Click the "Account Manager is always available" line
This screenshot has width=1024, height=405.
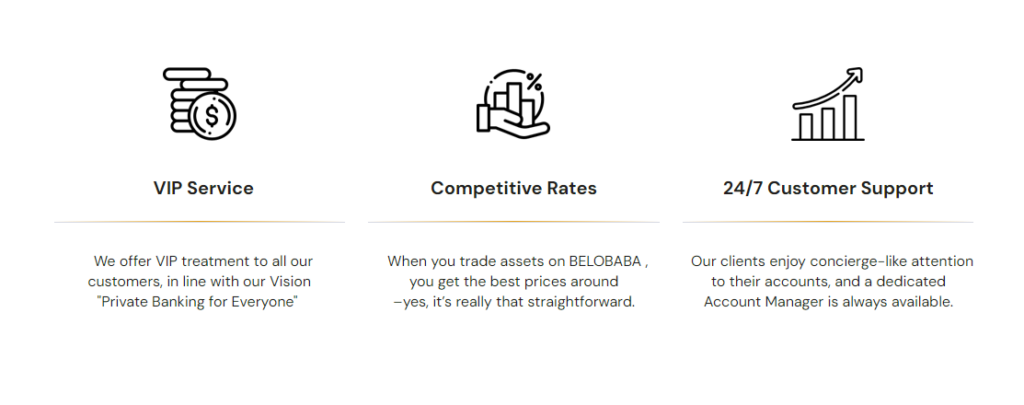828,302
